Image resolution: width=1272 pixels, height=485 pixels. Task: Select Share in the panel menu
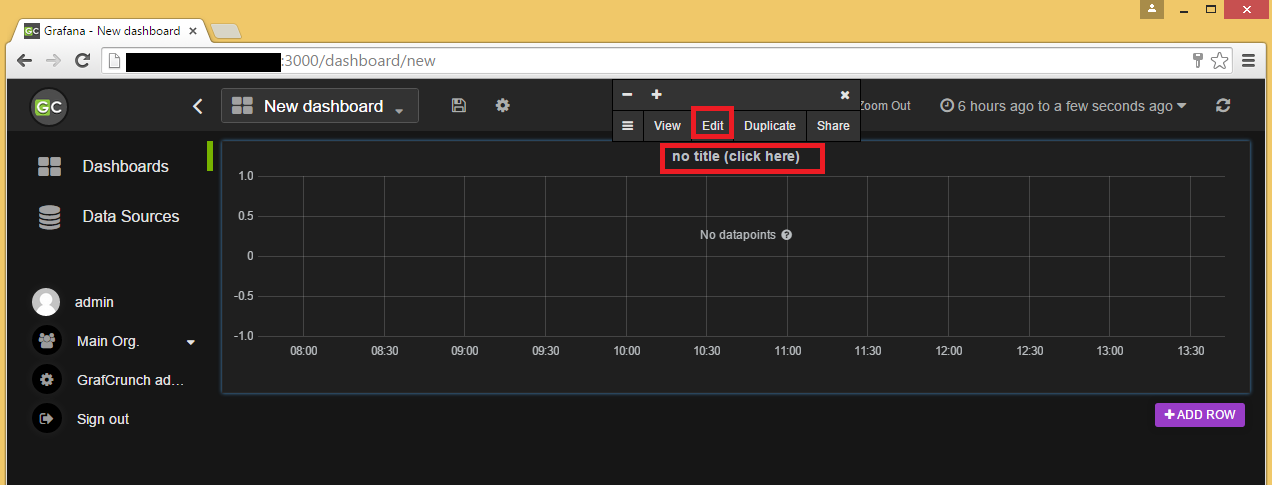click(x=833, y=126)
